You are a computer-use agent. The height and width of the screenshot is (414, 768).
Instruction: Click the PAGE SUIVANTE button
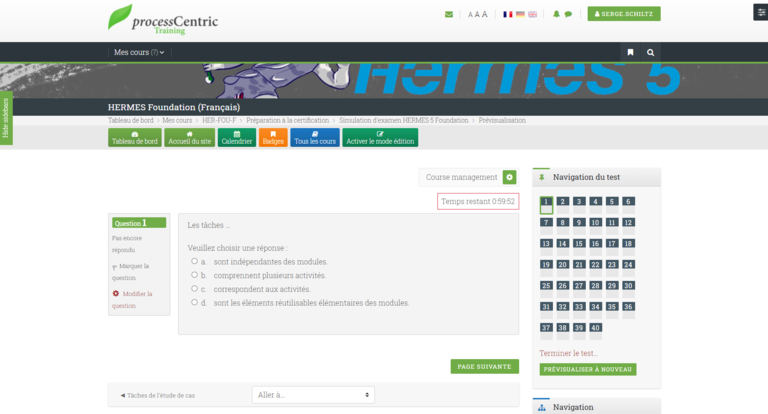point(484,366)
